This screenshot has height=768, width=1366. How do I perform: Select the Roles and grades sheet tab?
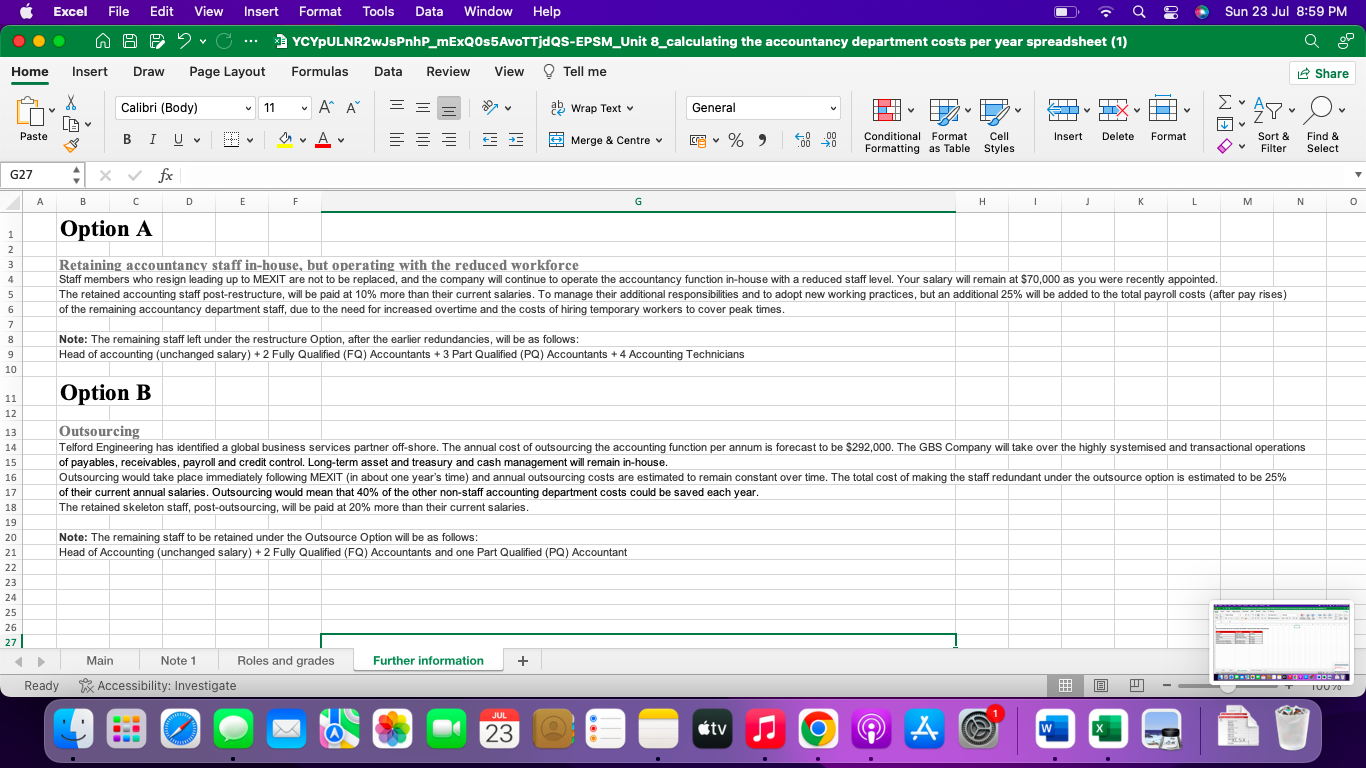(286, 660)
